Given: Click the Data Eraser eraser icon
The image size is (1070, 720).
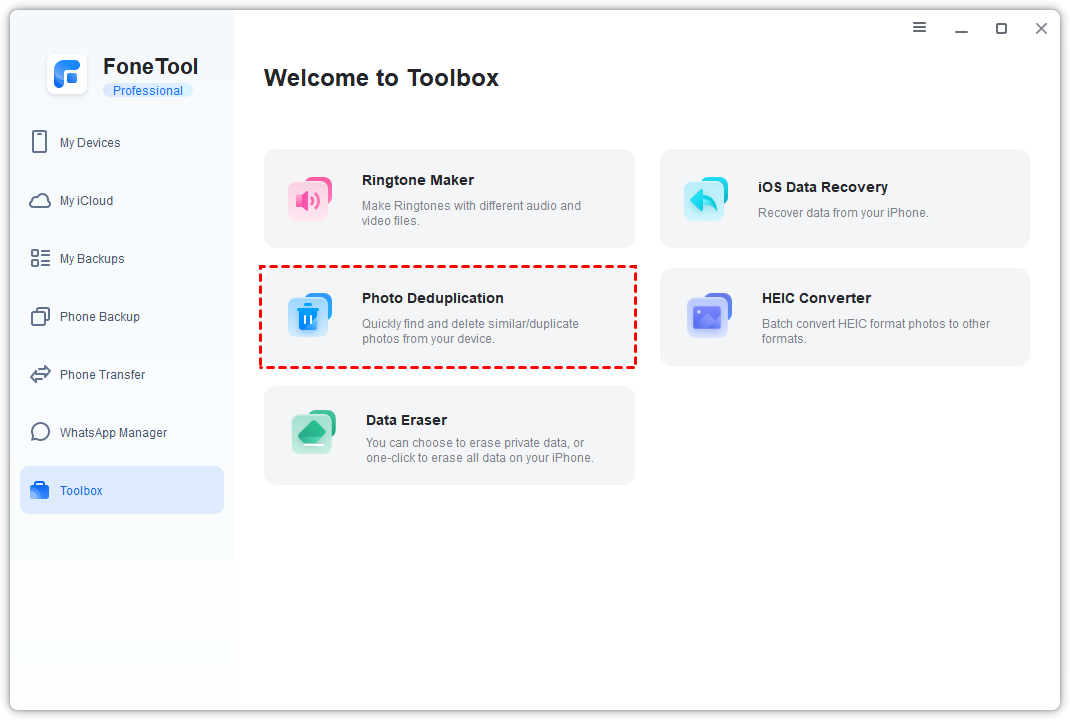Looking at the screenshot, I should (314, 432).
